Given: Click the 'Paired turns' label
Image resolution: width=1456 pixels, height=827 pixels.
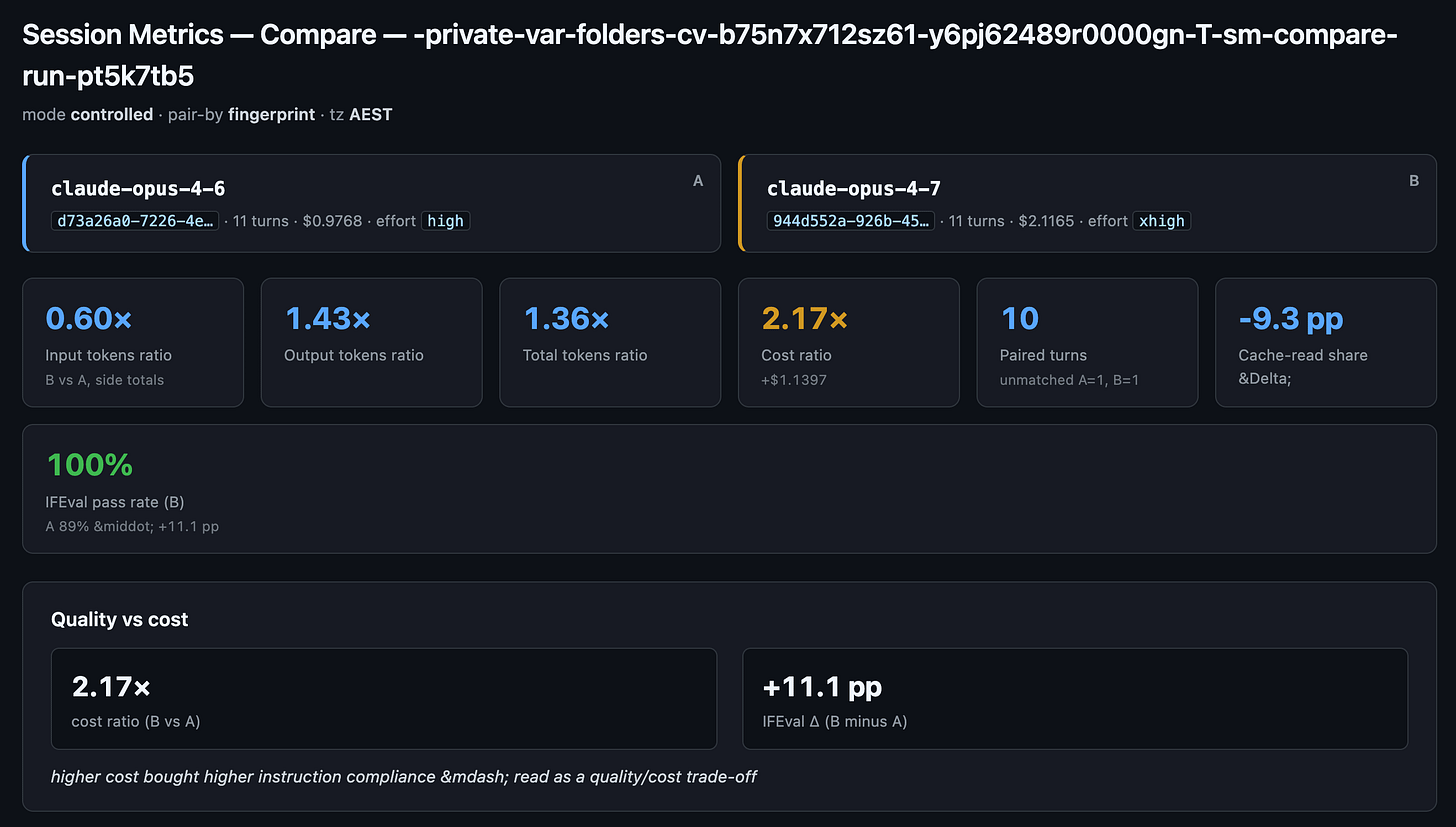Looking at the screenshot, I should coord(1043,355).
